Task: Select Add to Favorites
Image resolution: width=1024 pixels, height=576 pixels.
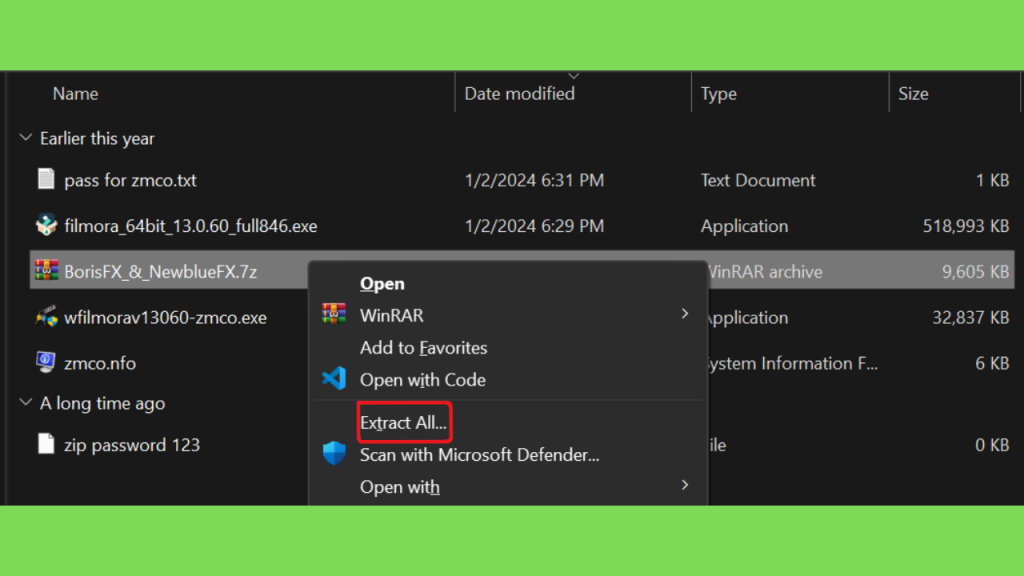Action: click(x=423, y=347)
